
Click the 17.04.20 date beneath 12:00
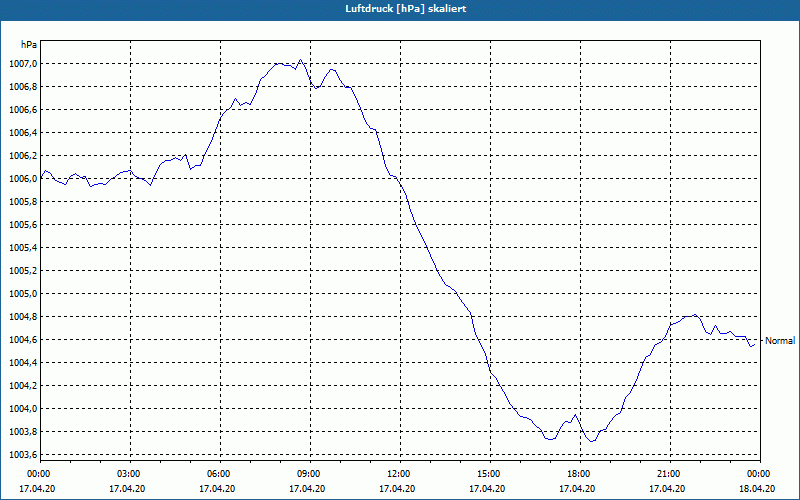coord(397,489)
